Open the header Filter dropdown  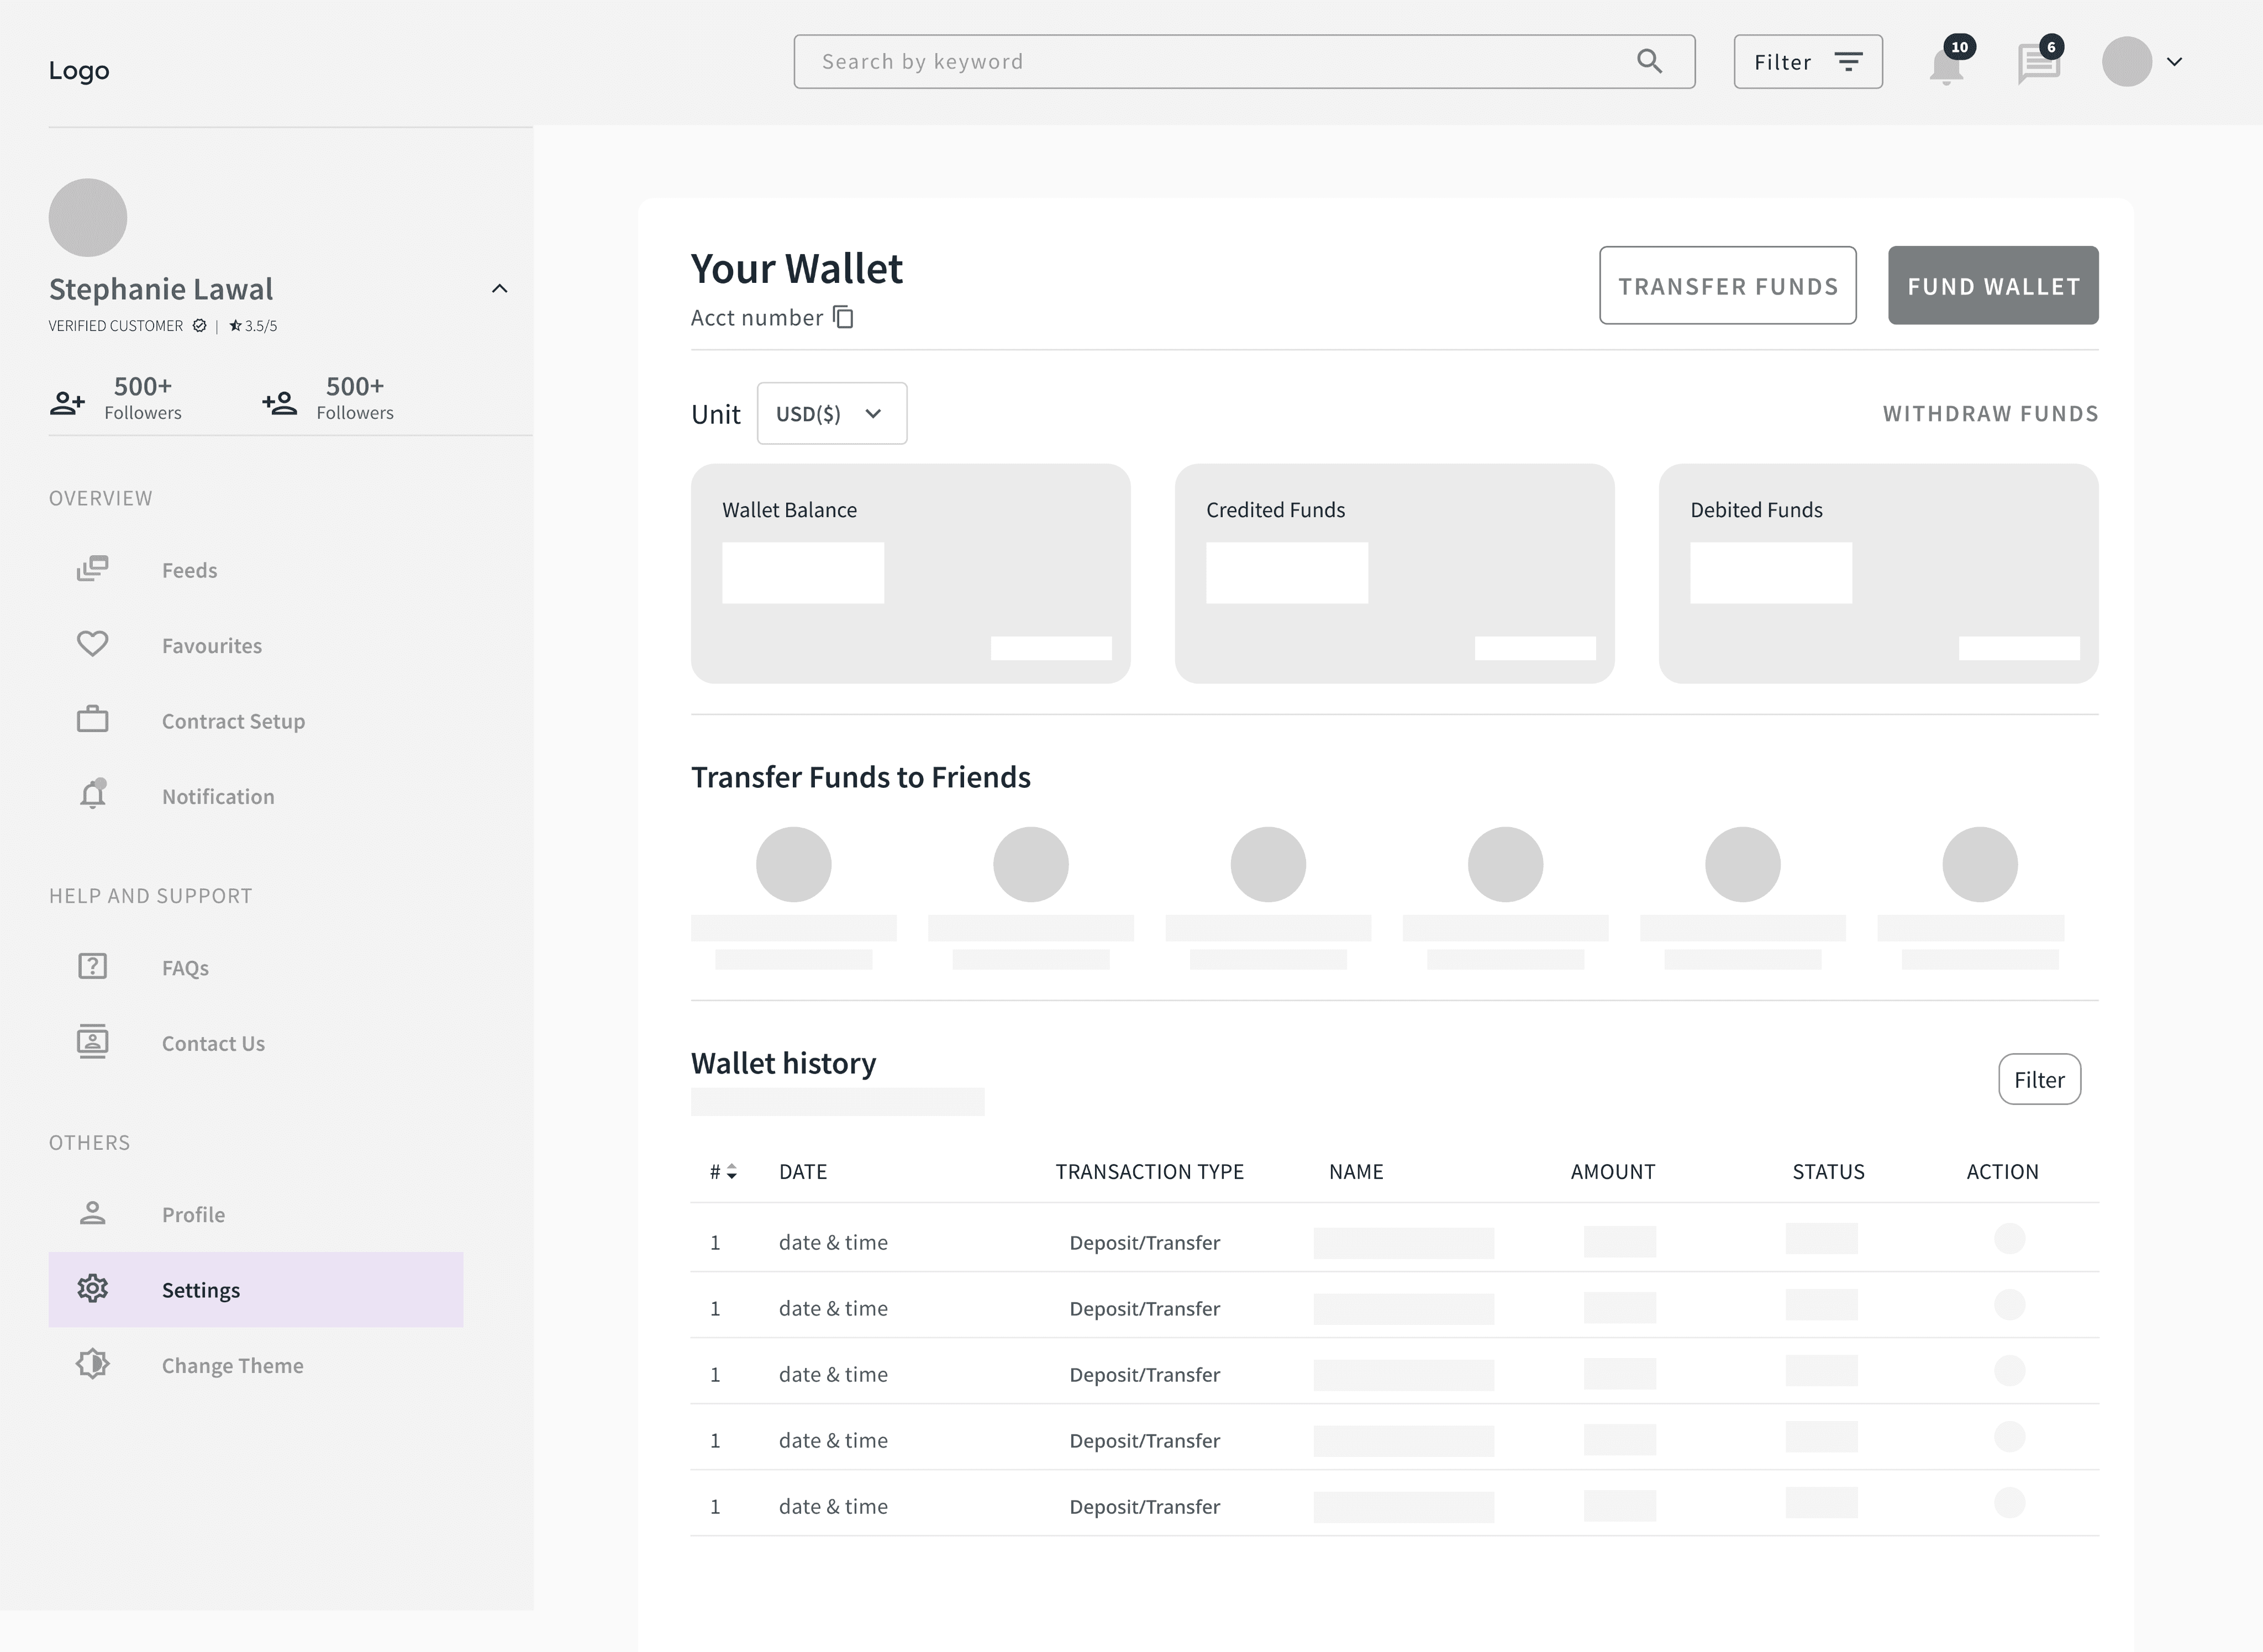[1807, 62]
